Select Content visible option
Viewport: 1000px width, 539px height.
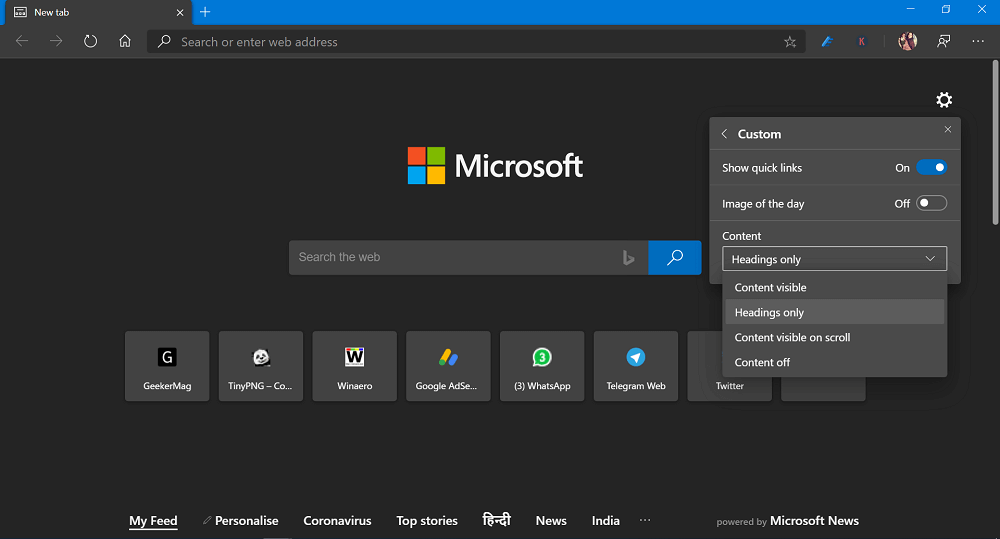(834, 288)
